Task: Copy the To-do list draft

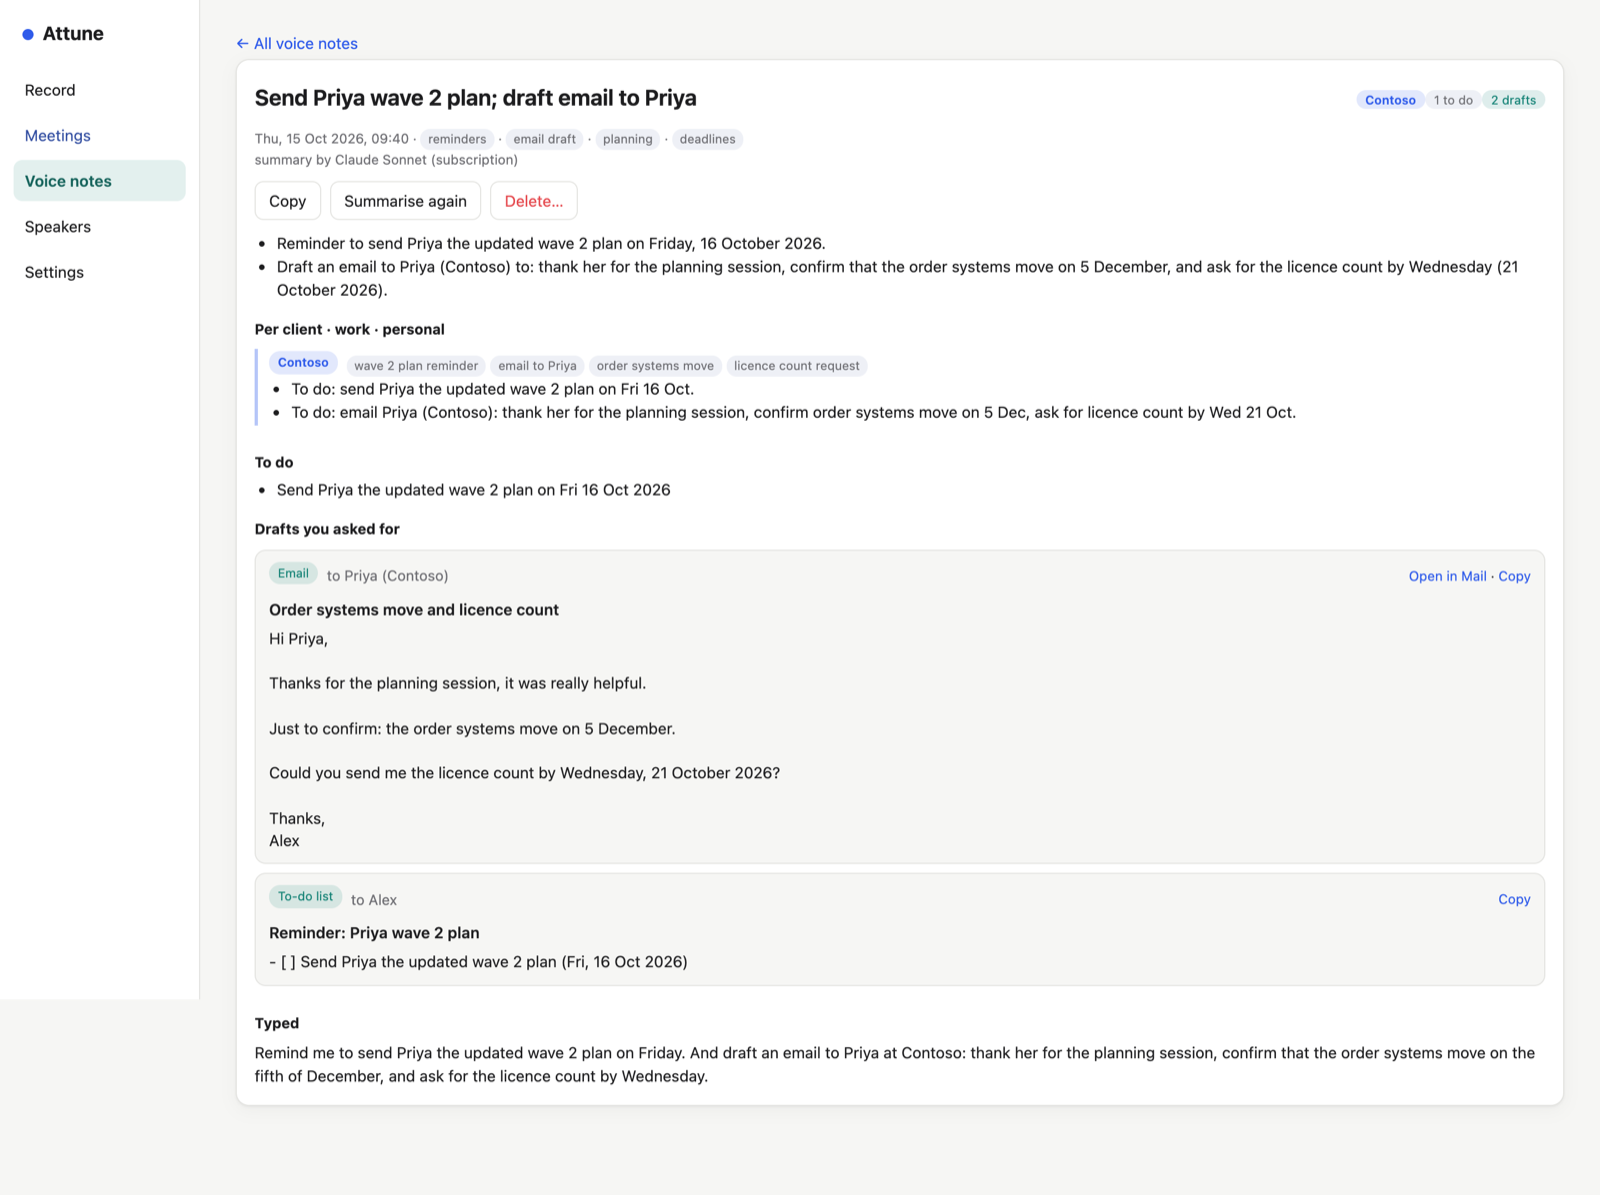Action: [1514, 899]
